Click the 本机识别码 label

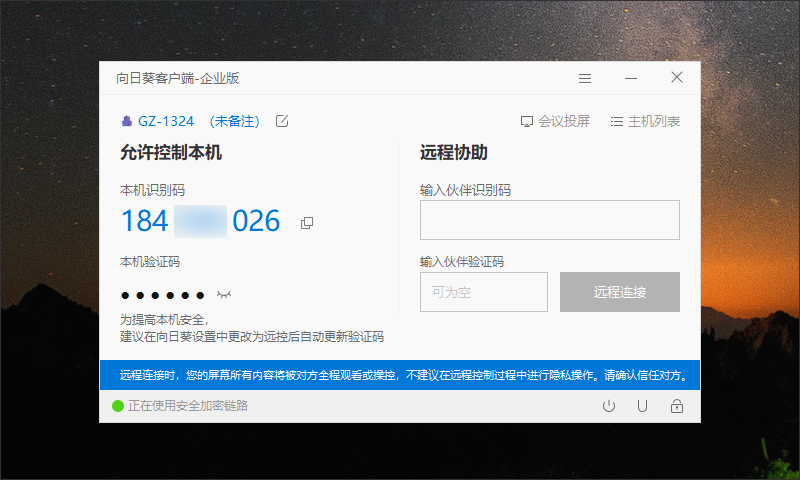coord(152,190)
